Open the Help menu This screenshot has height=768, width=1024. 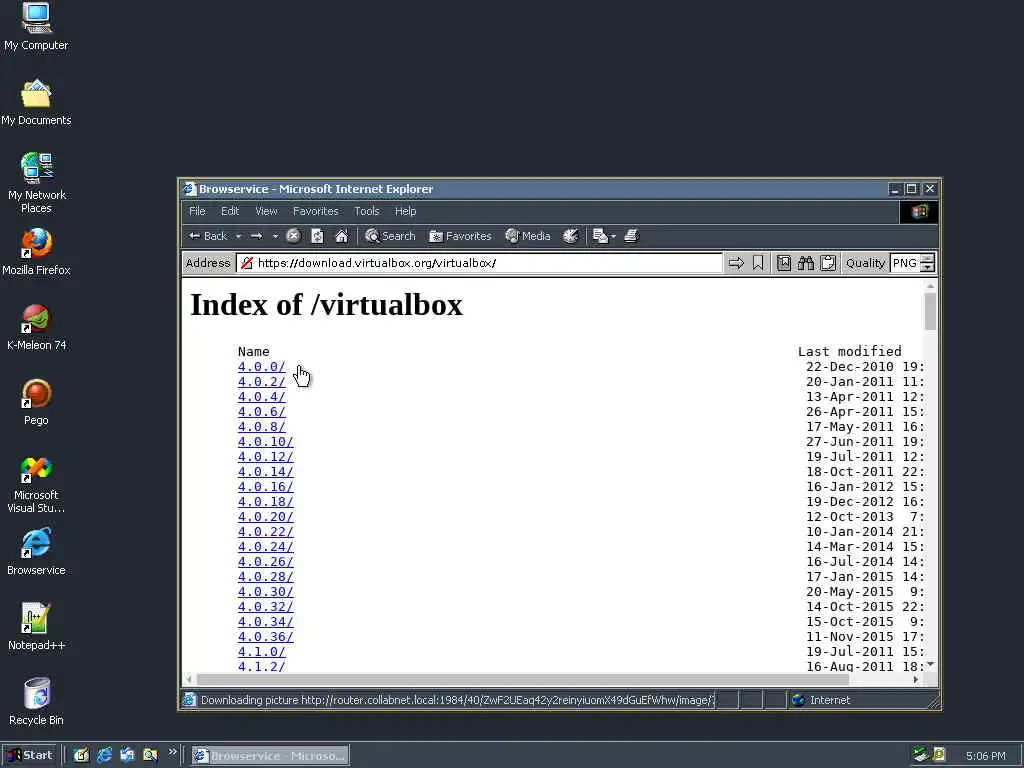coord(405,211)
